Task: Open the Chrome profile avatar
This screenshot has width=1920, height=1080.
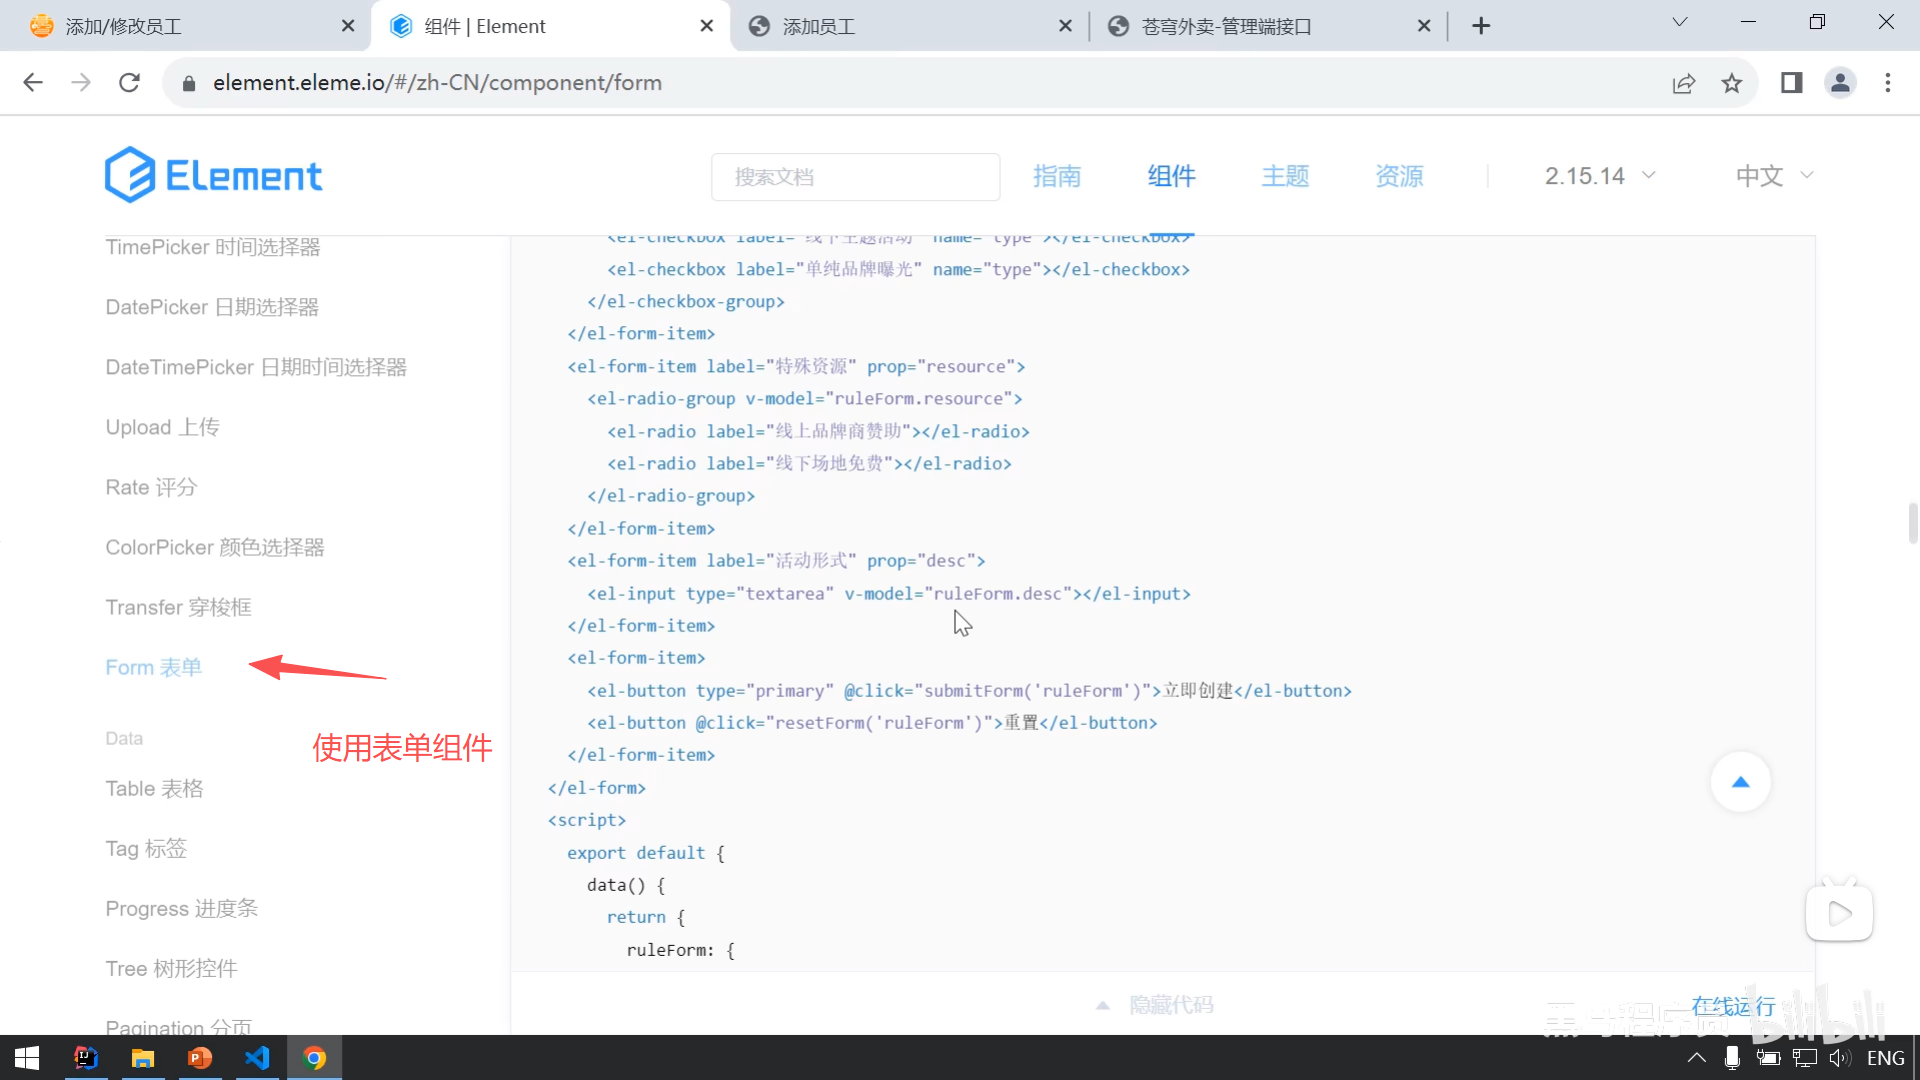Action: 1840,83
